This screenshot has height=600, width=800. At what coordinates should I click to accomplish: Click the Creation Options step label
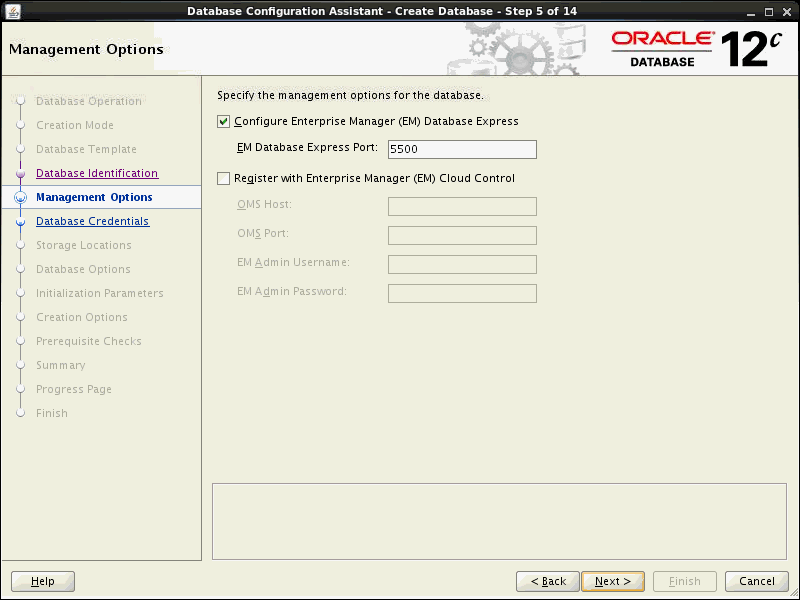[82, 317]
